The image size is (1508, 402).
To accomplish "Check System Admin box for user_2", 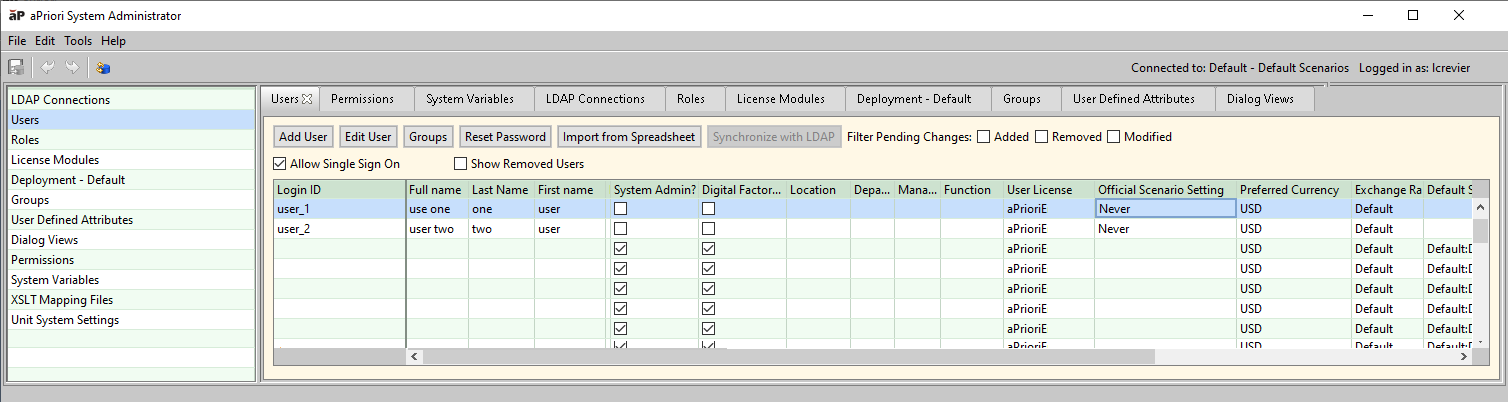I will [x=621, y=229].
